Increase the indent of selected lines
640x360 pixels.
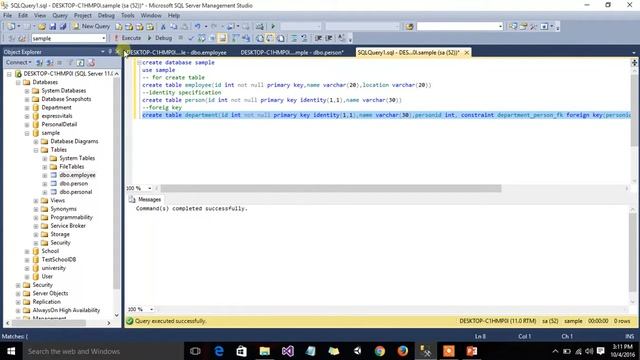coord(329,38)
